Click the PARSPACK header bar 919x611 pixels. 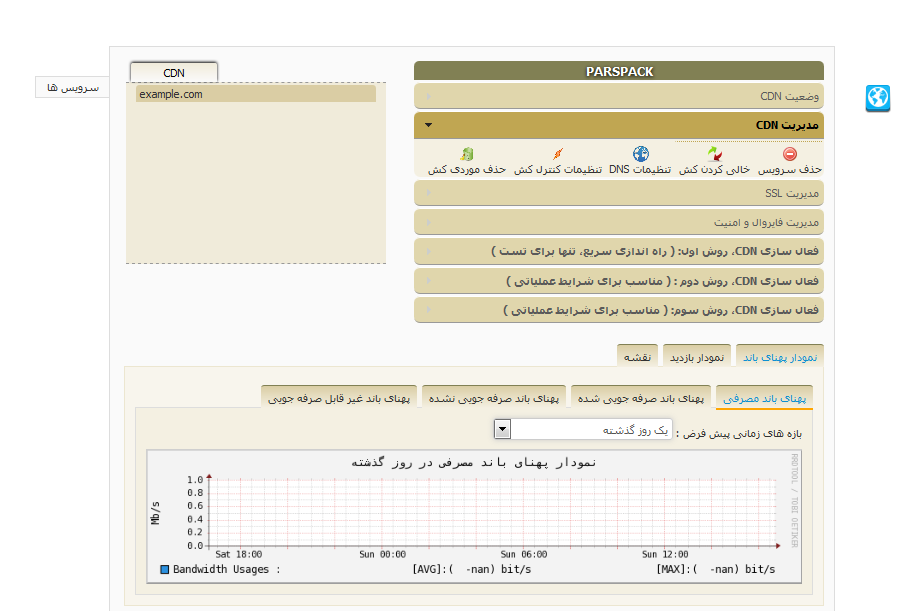618,71
